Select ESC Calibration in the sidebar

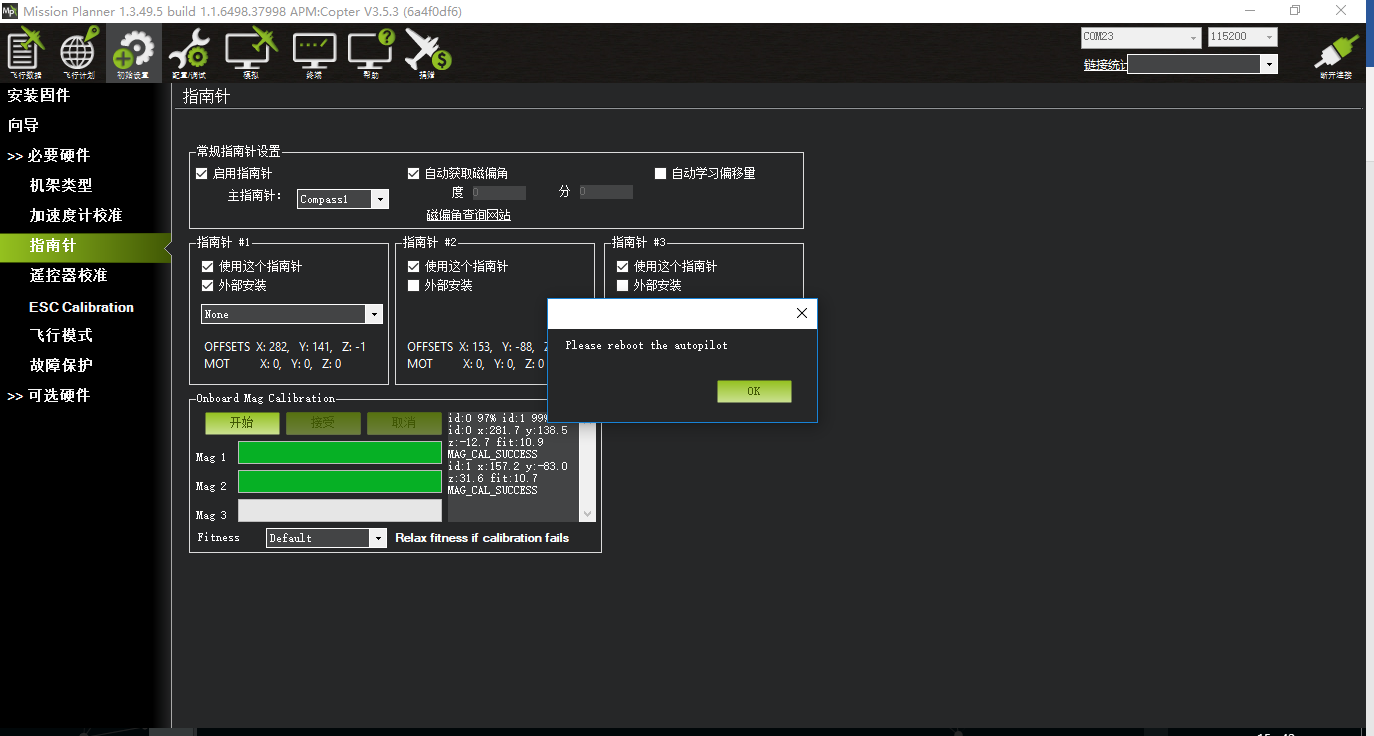click(81, 307)
